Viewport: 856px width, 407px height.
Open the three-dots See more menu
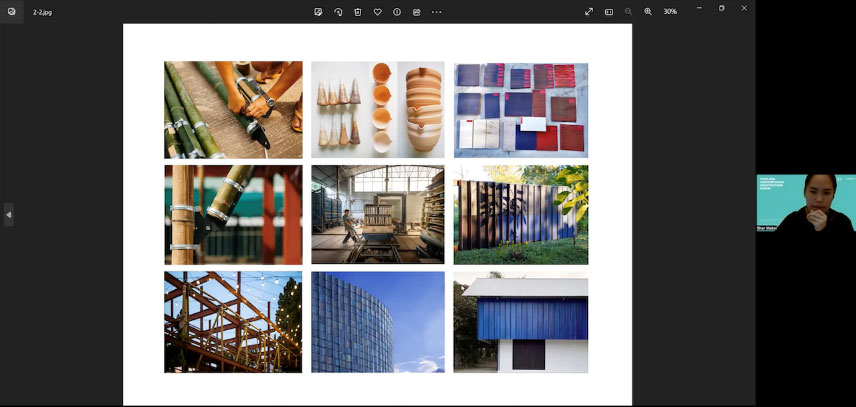point(437,11)
